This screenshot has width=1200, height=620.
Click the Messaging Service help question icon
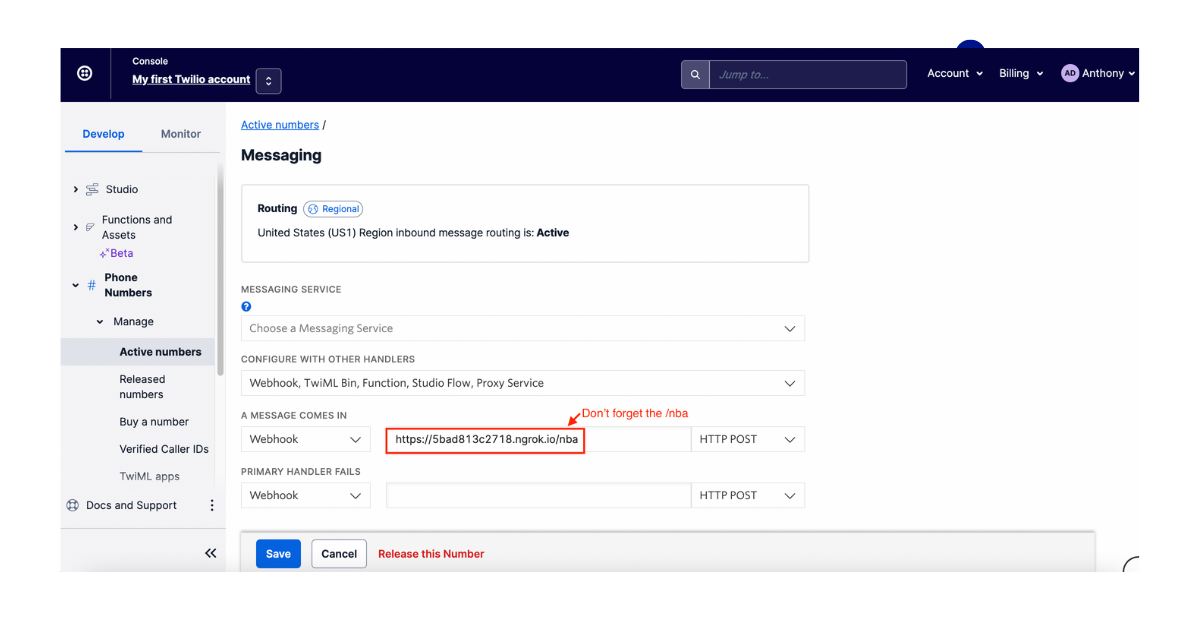click(246, 307)
